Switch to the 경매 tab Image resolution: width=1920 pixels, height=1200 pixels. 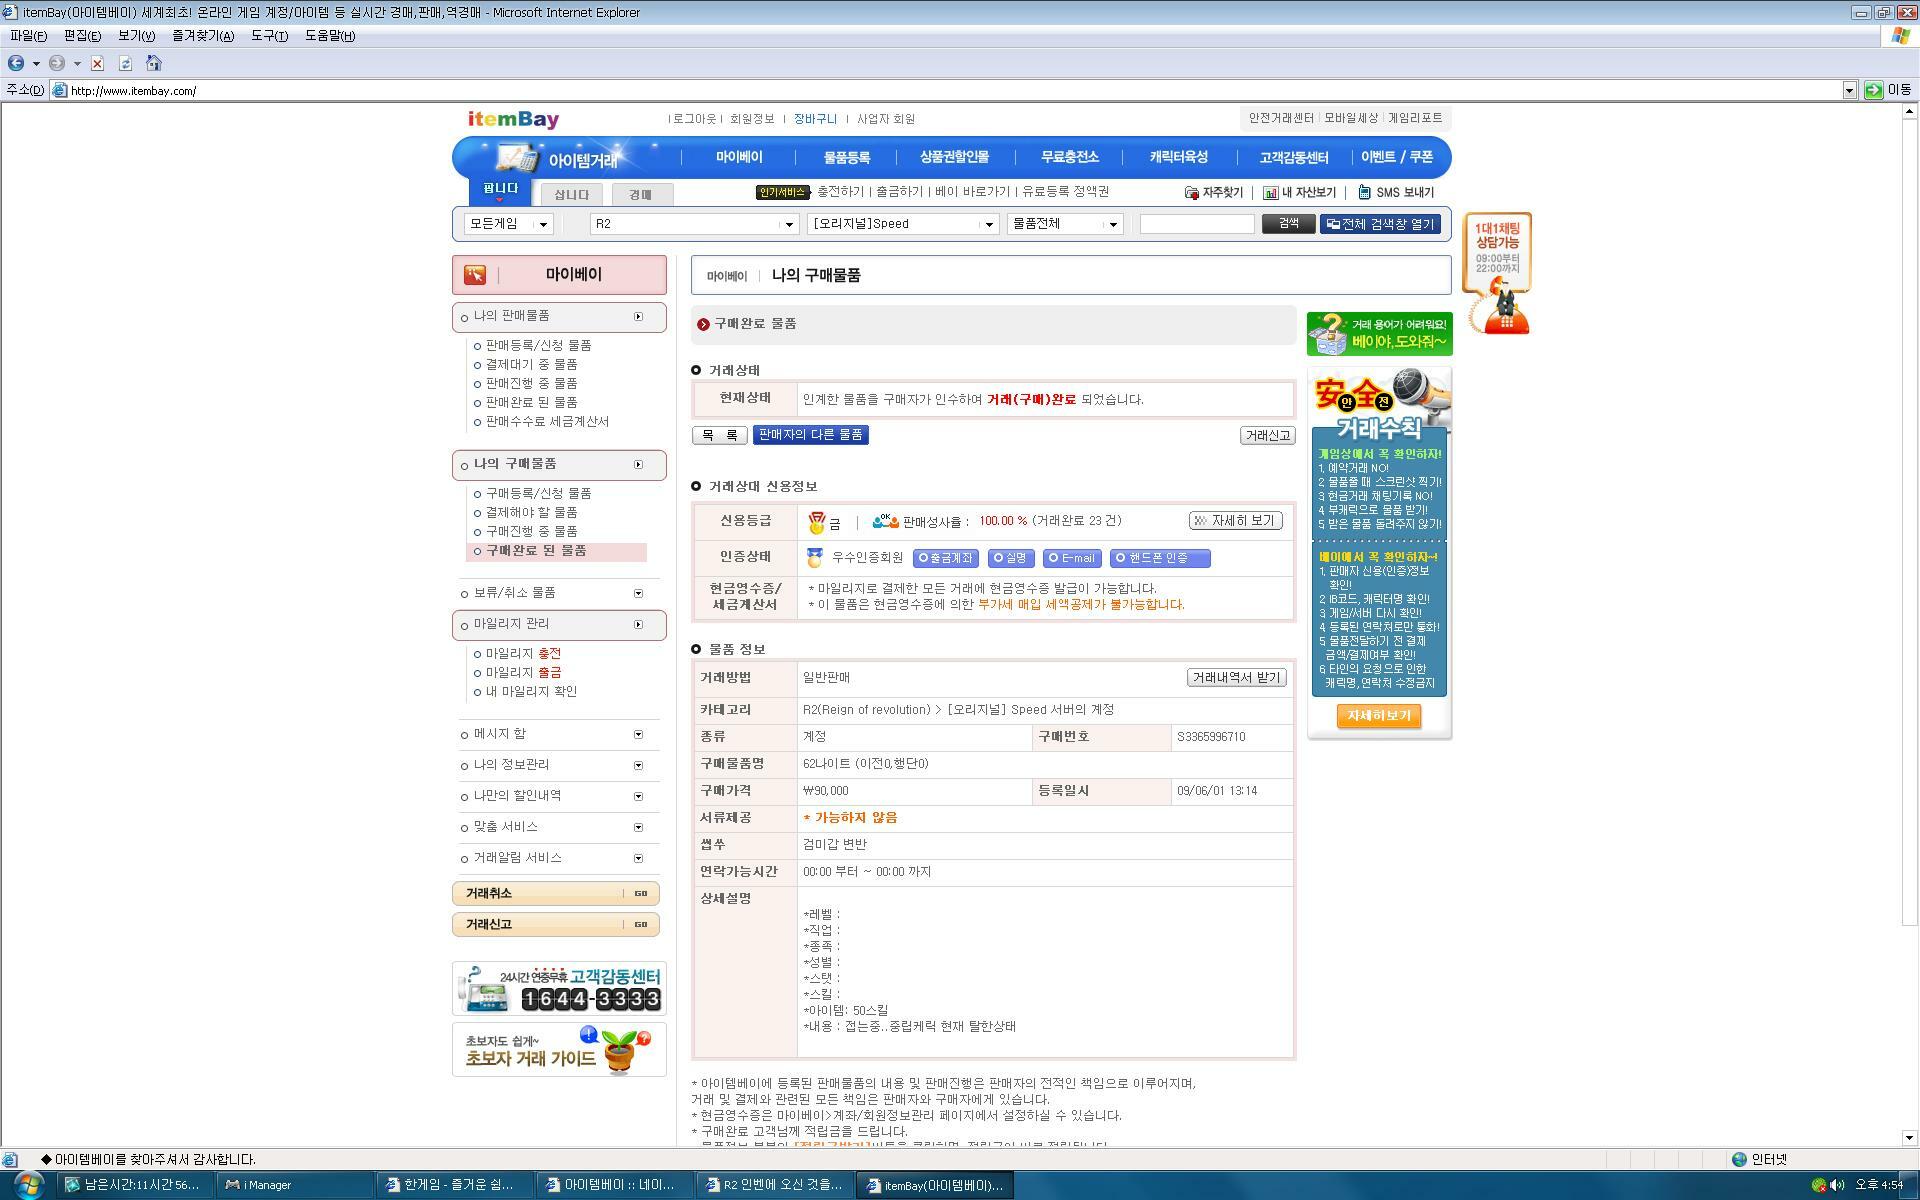641,193
